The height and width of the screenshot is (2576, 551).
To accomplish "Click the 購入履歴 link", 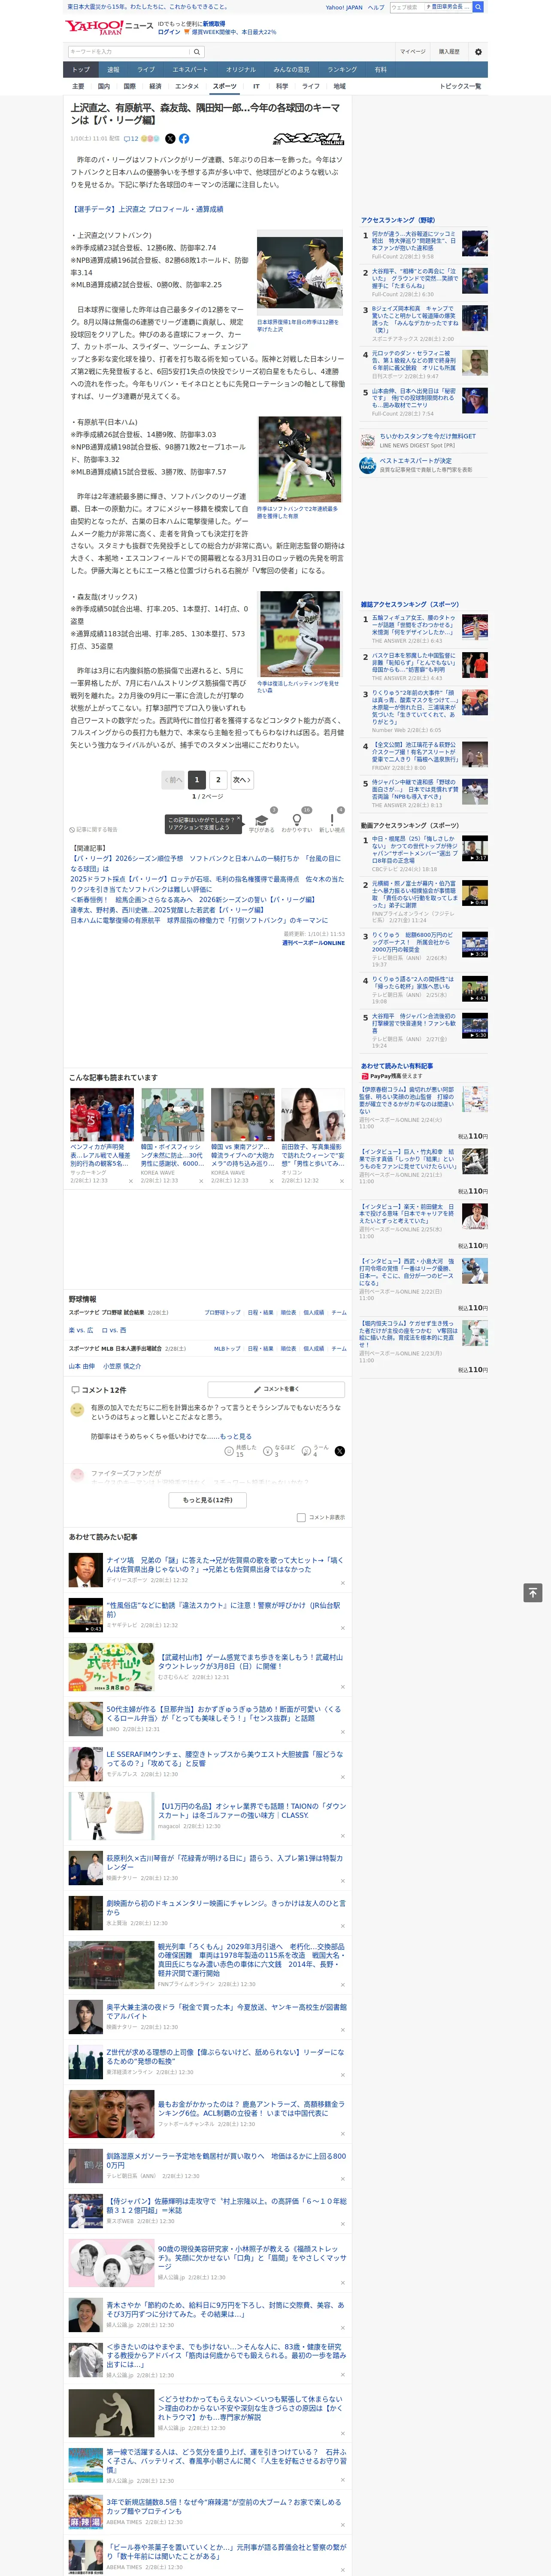I will point(449,51).
